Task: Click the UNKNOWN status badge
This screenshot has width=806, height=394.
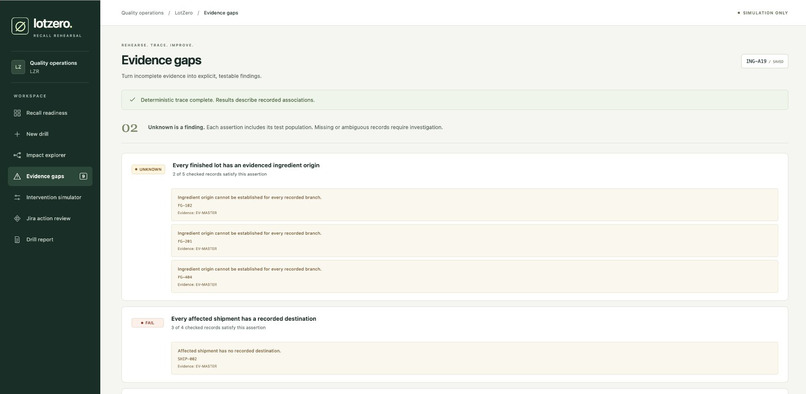Action: (149, 169)
